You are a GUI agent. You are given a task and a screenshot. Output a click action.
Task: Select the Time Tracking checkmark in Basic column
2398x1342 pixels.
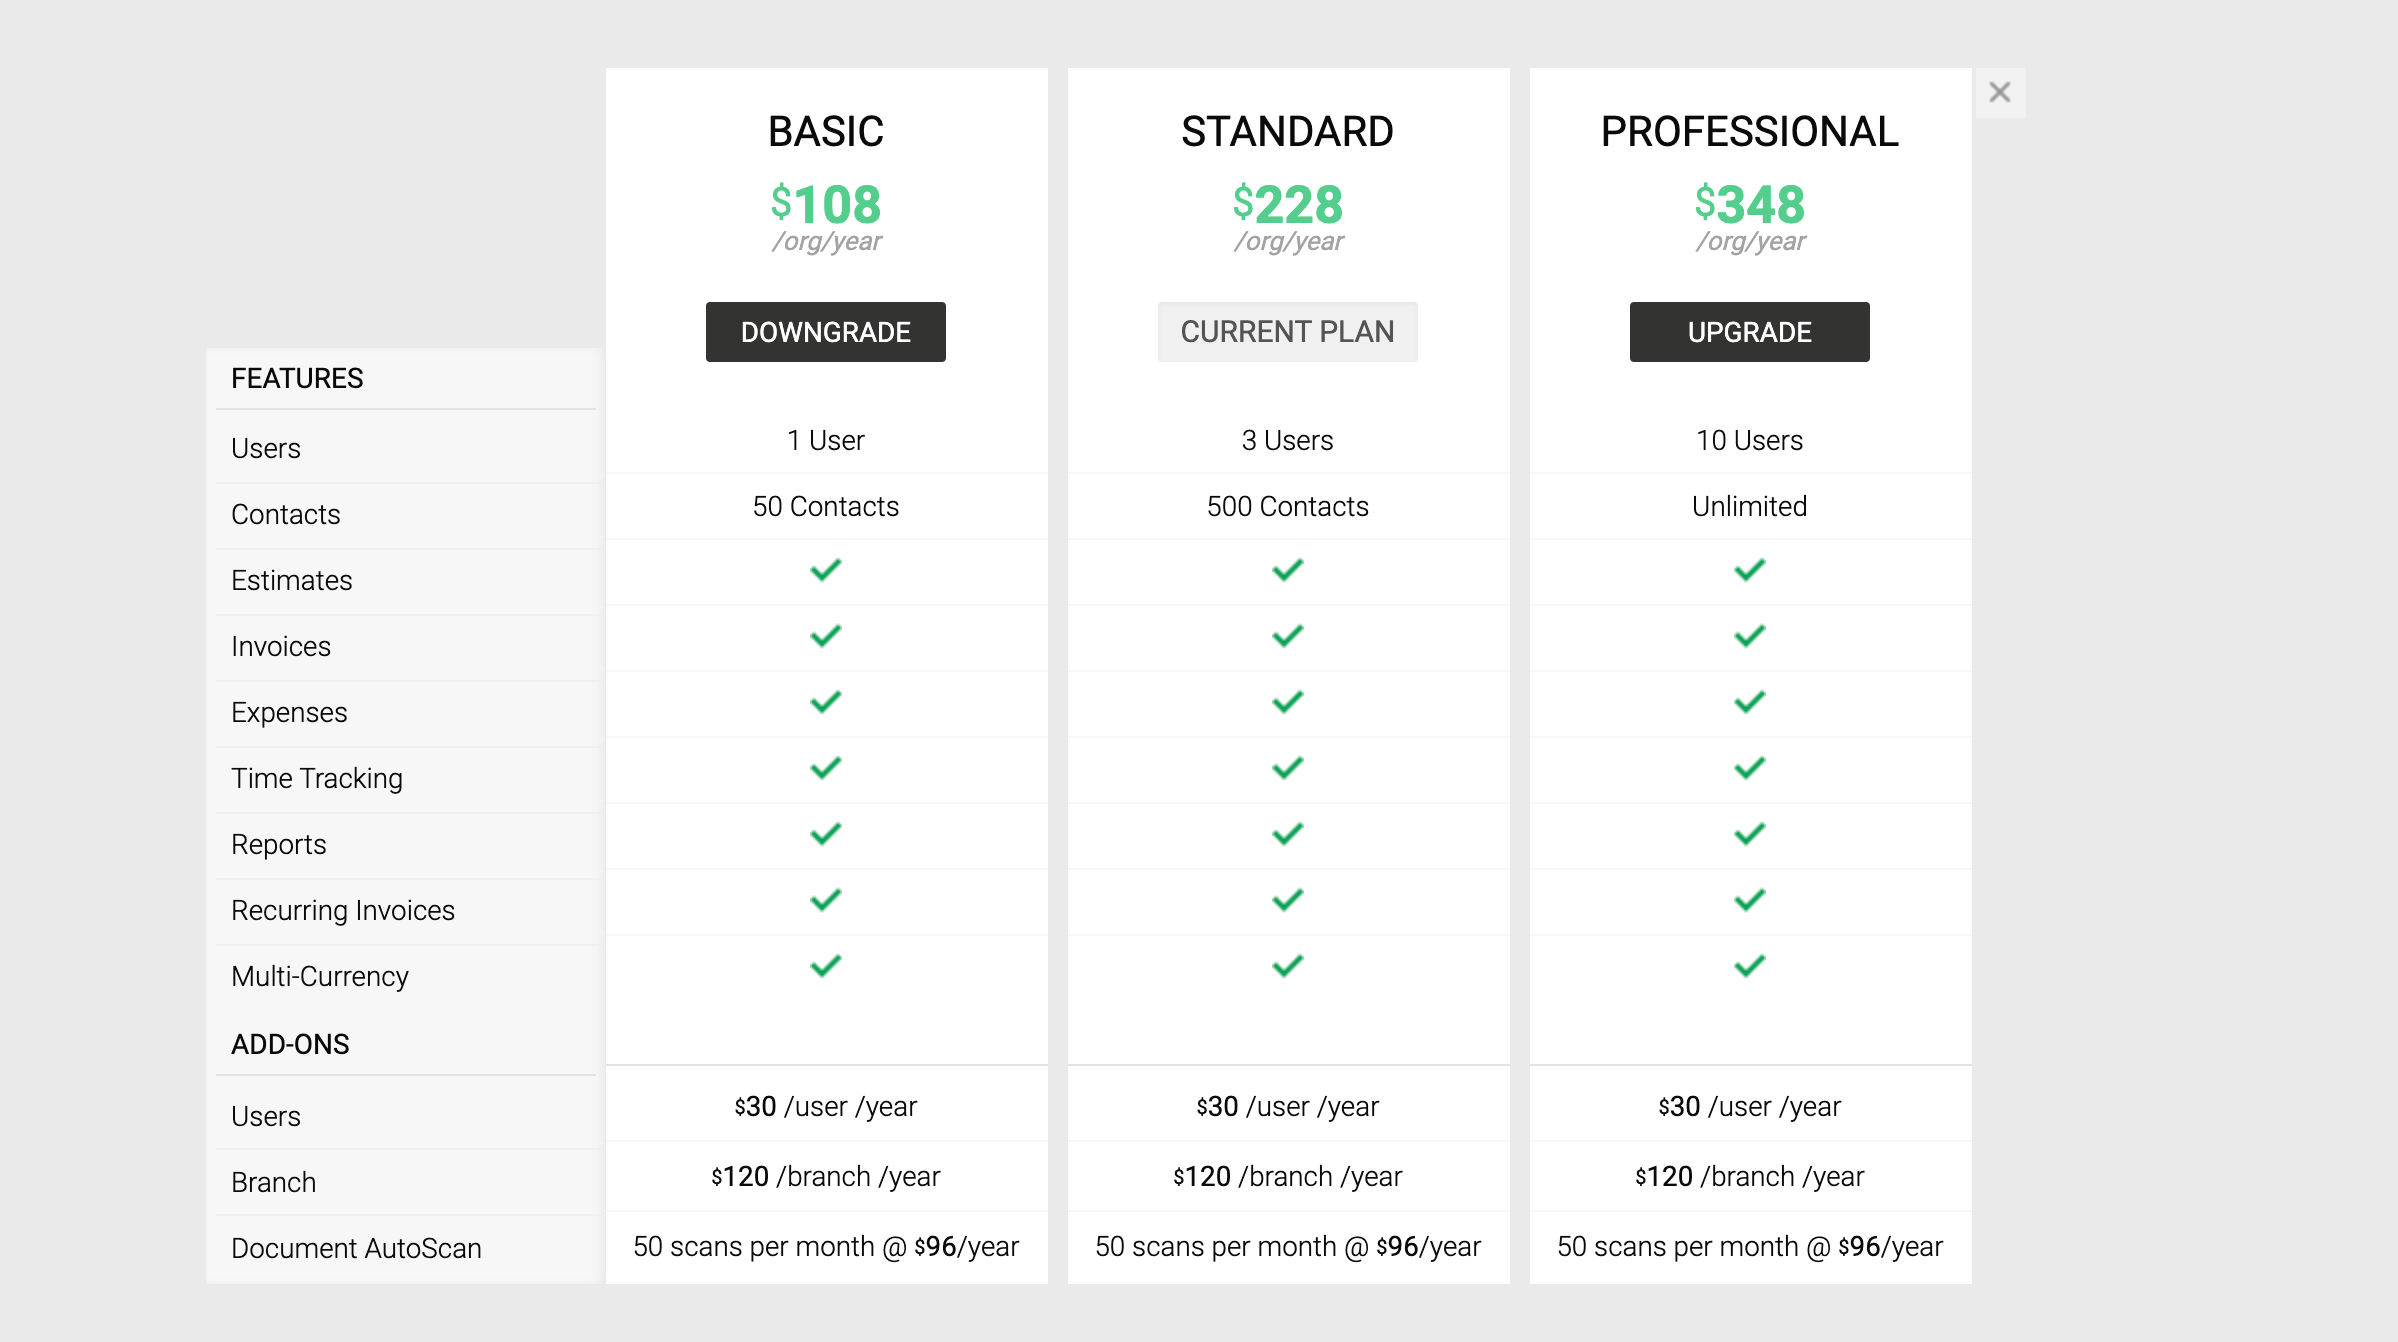pos(826,768)
